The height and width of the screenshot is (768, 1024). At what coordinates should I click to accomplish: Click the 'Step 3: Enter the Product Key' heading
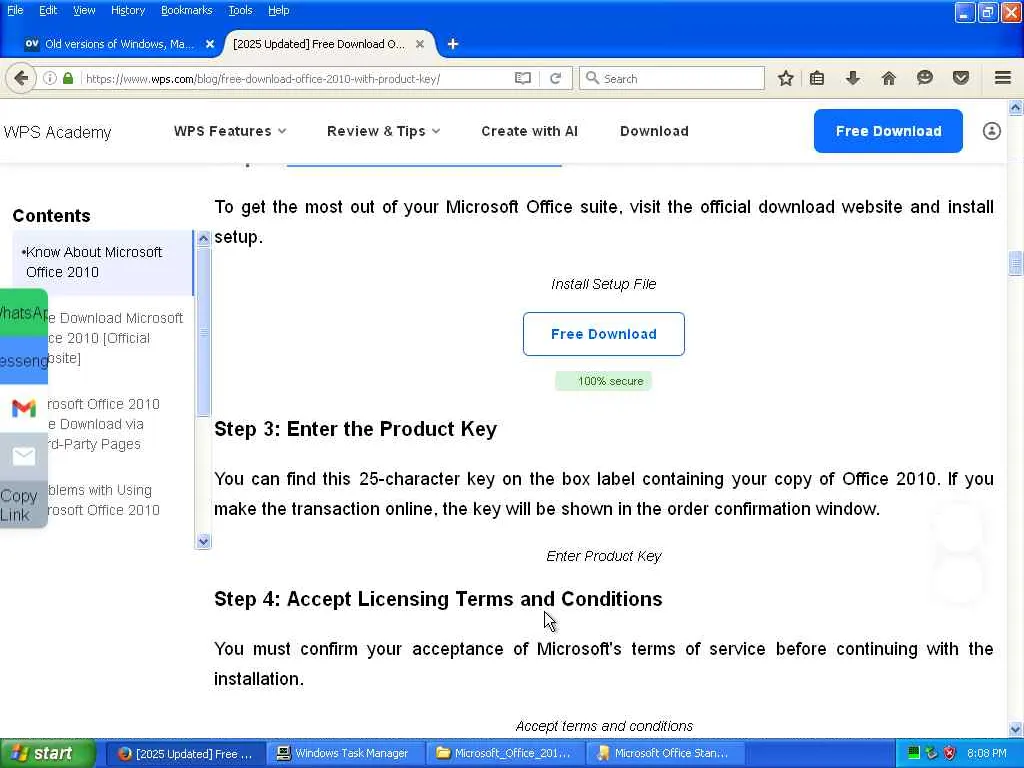pyautogui.click(x=355, y=429)
